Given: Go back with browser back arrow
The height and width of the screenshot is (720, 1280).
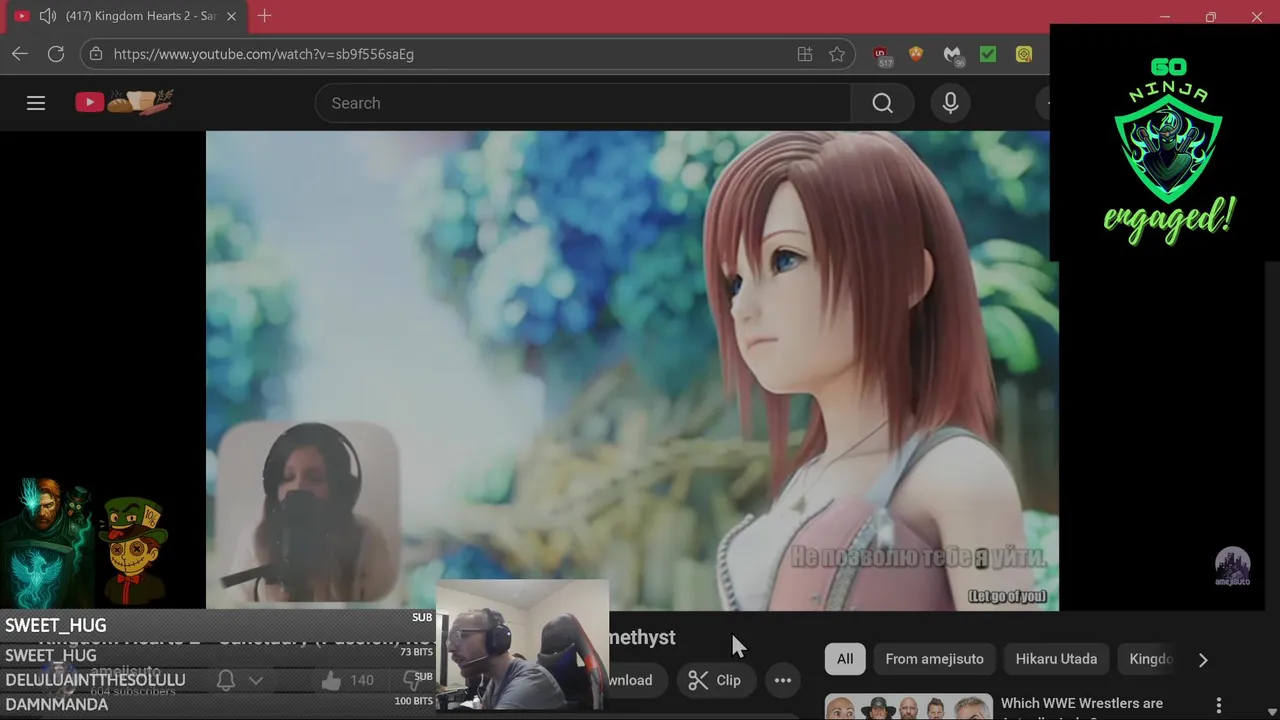Looking at the screenshot, I should 20,54.
